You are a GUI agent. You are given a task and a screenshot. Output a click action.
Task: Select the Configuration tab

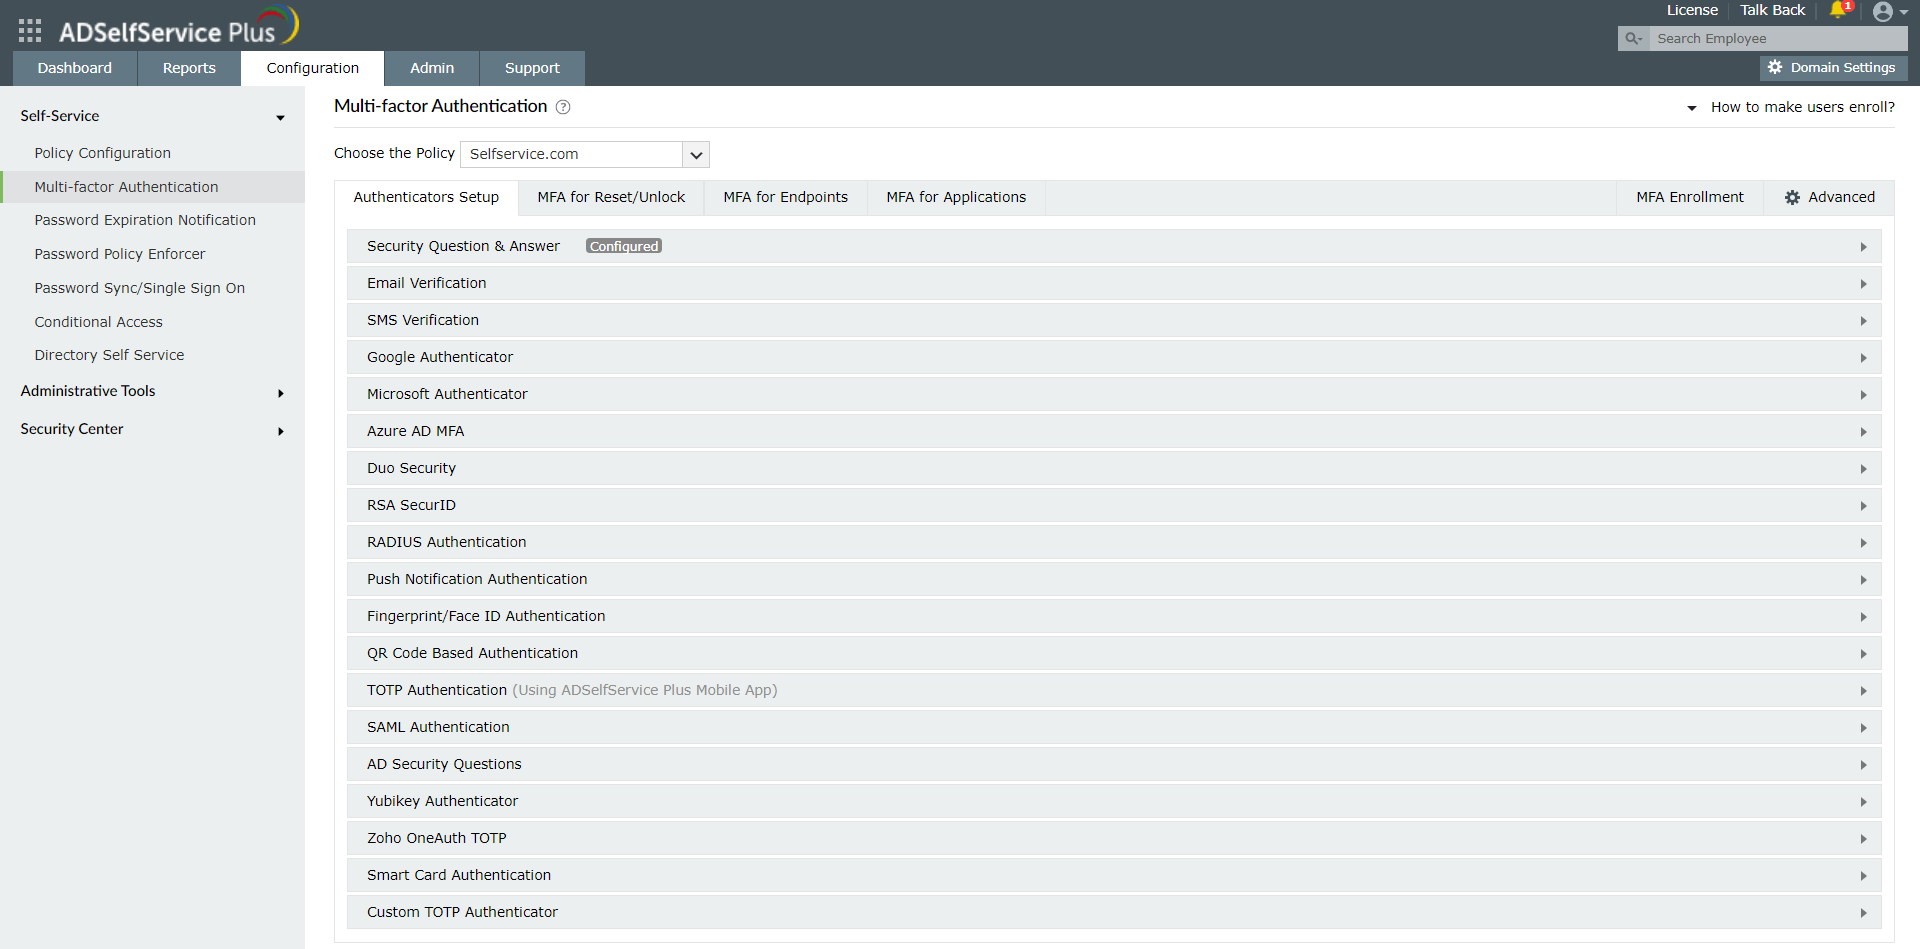[x=313, y=68]
